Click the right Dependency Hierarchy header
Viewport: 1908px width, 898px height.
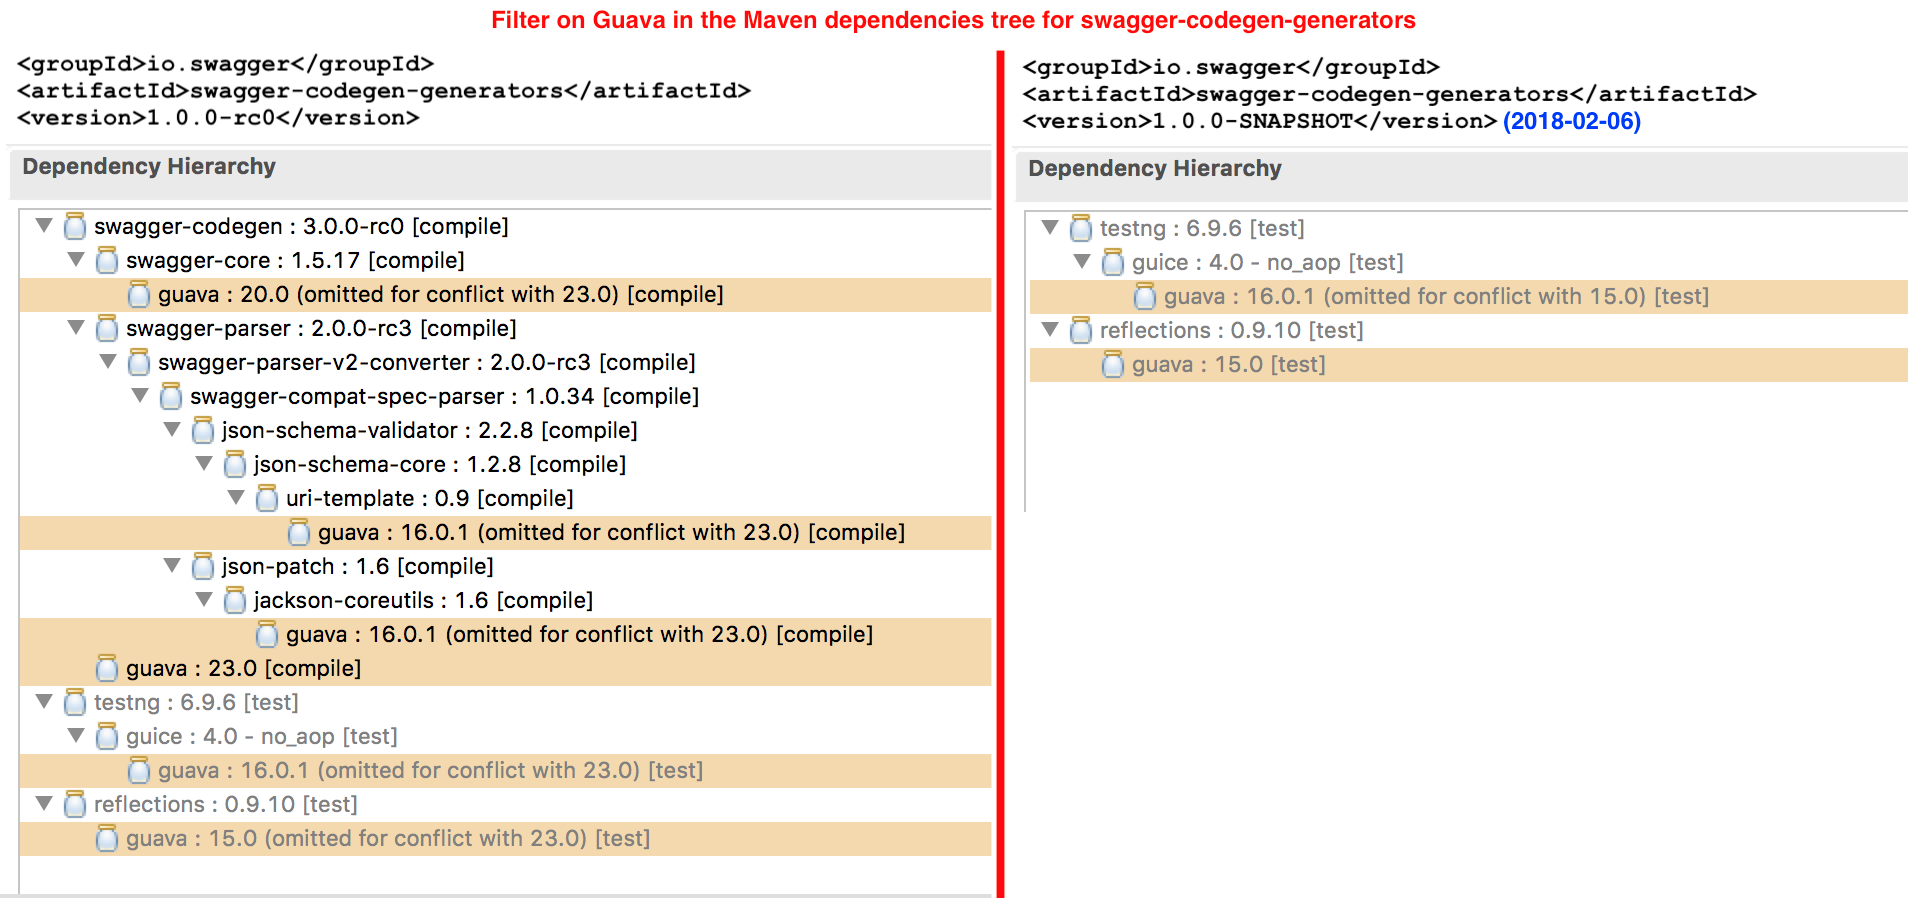(1155, 168)
